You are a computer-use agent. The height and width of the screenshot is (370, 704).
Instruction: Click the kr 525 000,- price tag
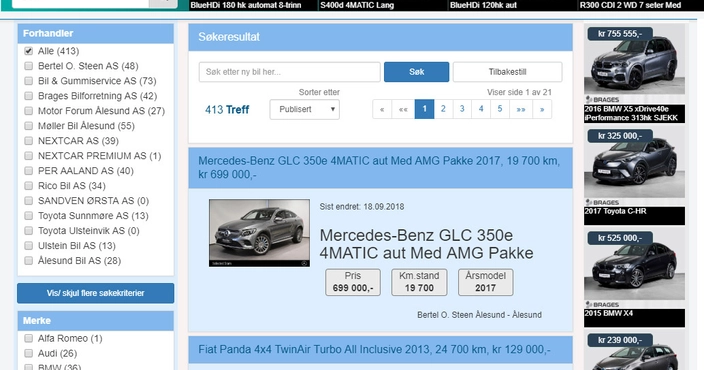pos(620,238)
